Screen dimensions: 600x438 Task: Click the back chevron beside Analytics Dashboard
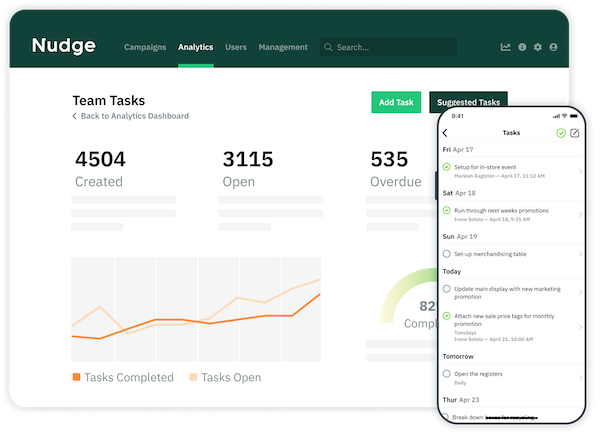pyautogui.click(x=75, y=116)
